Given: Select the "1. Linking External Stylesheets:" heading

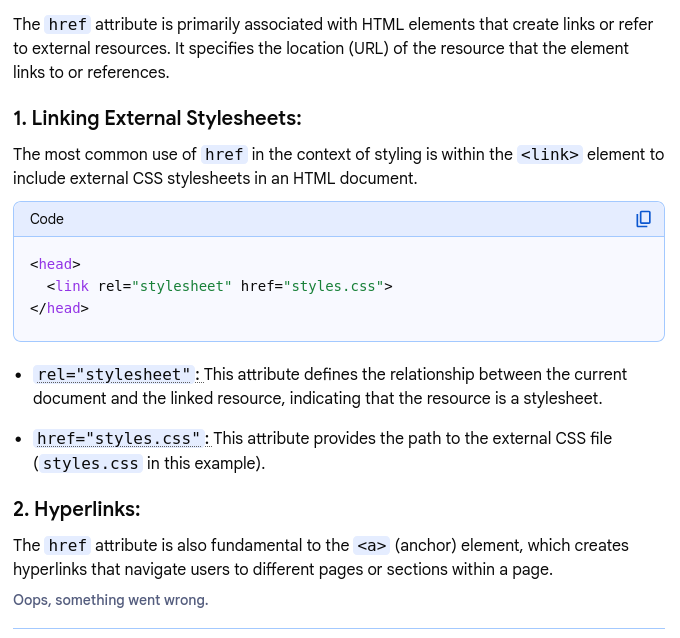Looking at the screenshot, I should click(157, 118).
